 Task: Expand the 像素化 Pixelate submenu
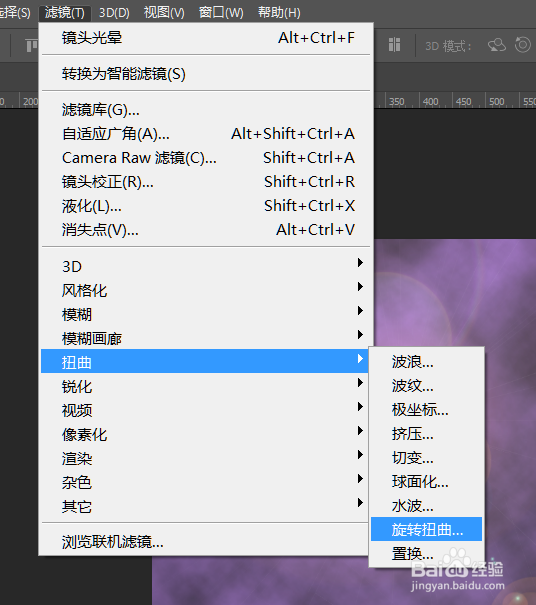tap(206, 434)
